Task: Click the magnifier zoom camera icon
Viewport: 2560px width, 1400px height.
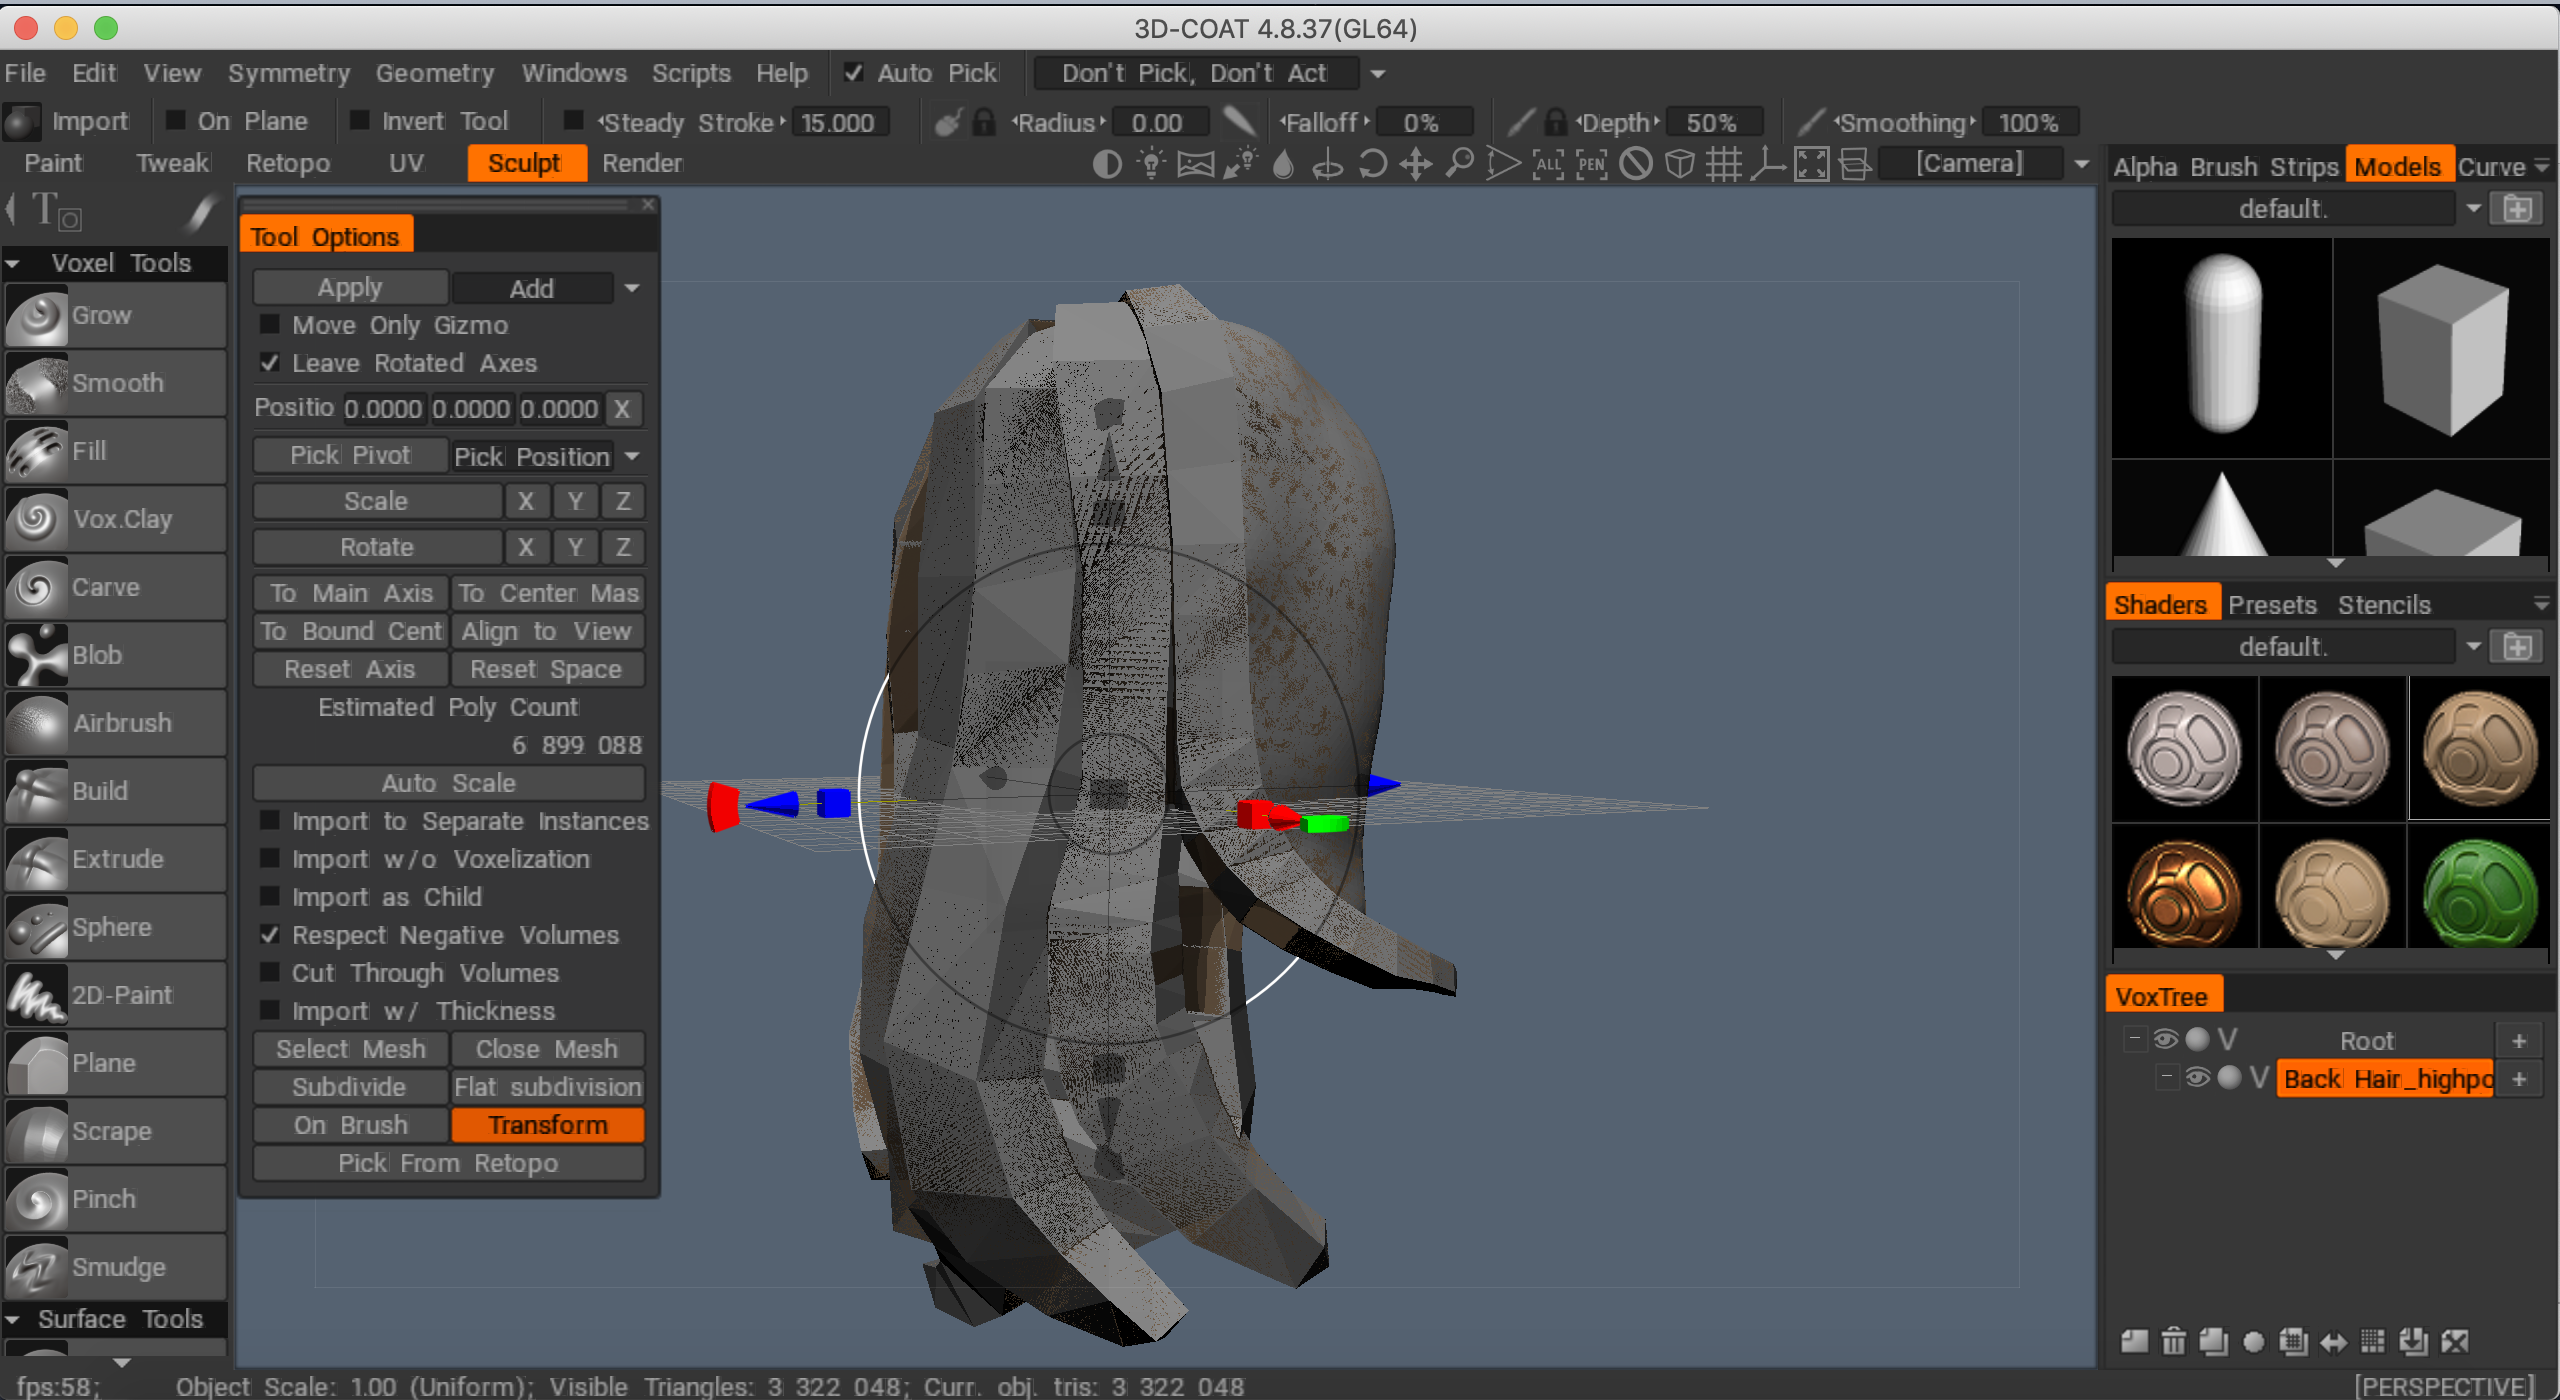Action: coord(1459,163)
